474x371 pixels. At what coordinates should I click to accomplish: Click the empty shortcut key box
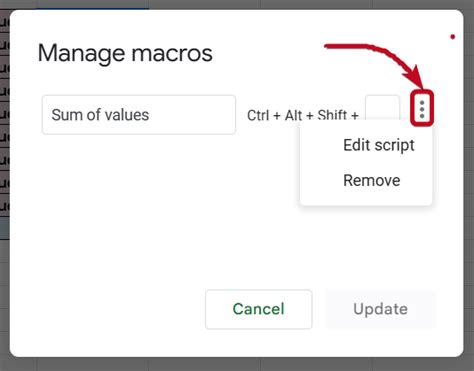click(x=383, y=107)
